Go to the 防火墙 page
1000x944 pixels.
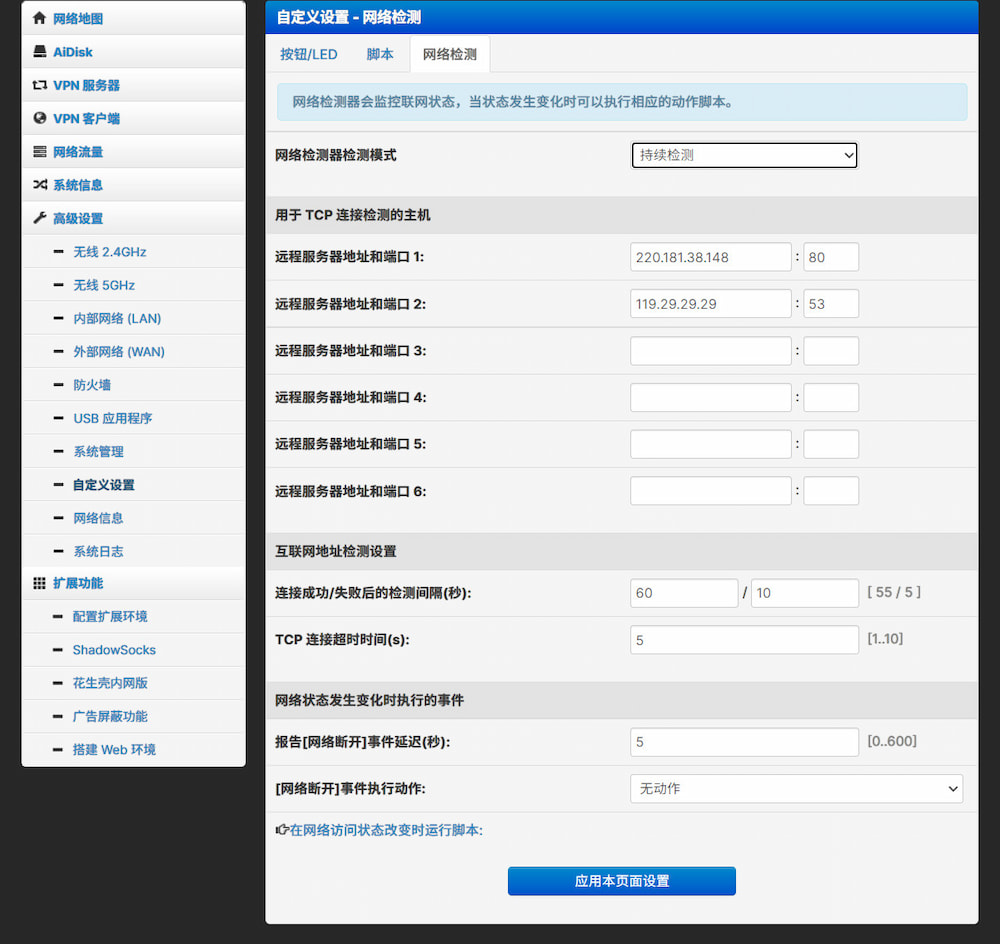pos(92,385)
